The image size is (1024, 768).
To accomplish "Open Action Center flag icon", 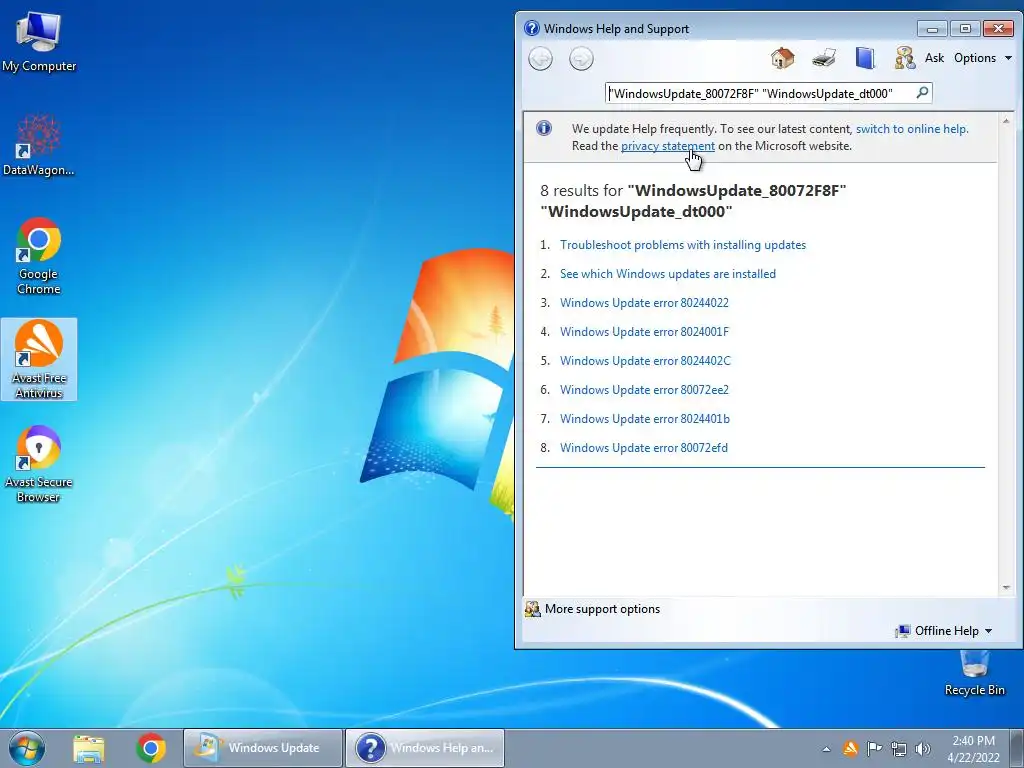I will coord(874,748).
